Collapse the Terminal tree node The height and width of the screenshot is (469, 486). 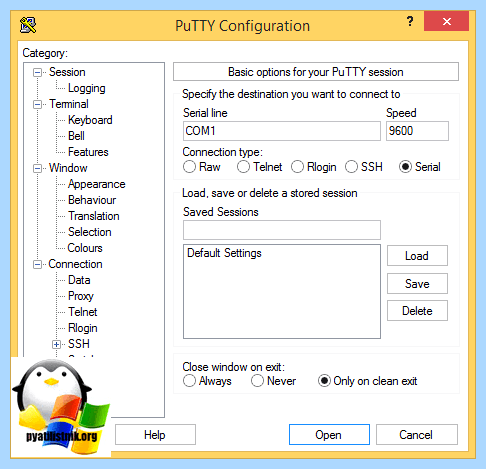(x=38, y=104)
